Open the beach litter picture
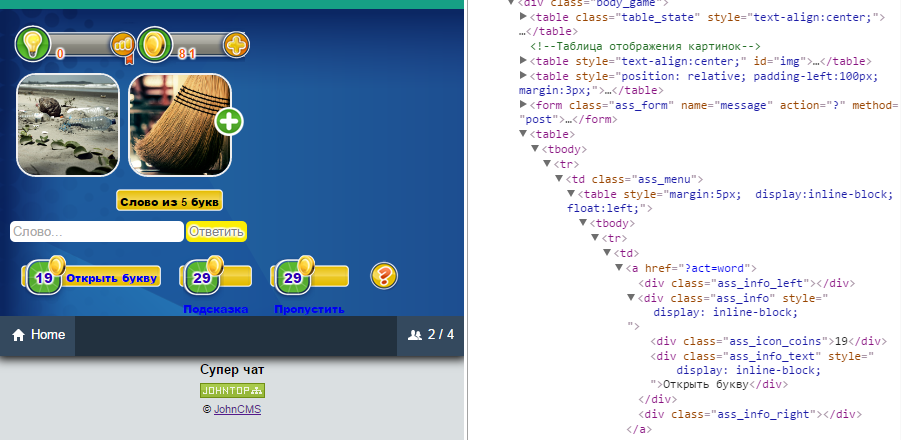The image size is (901, 440). [67, 125]
